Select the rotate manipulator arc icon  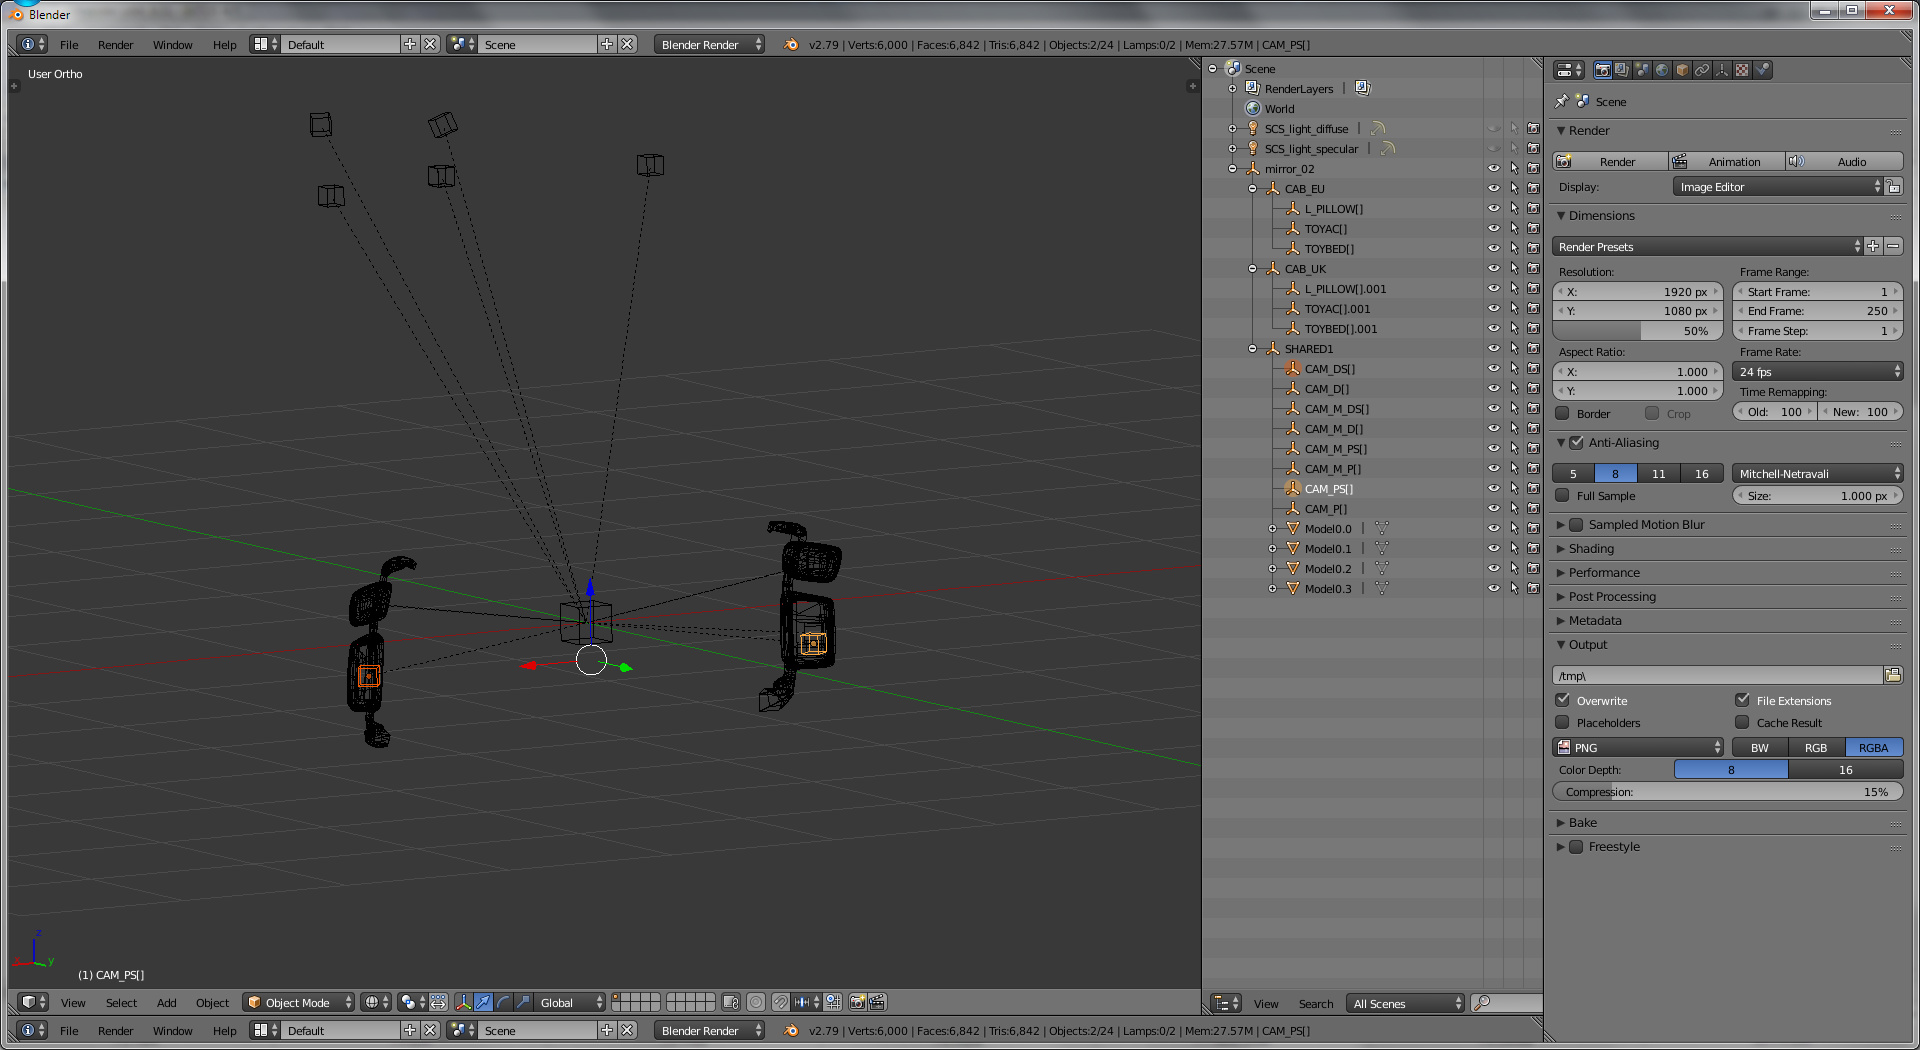[503, 1002]
